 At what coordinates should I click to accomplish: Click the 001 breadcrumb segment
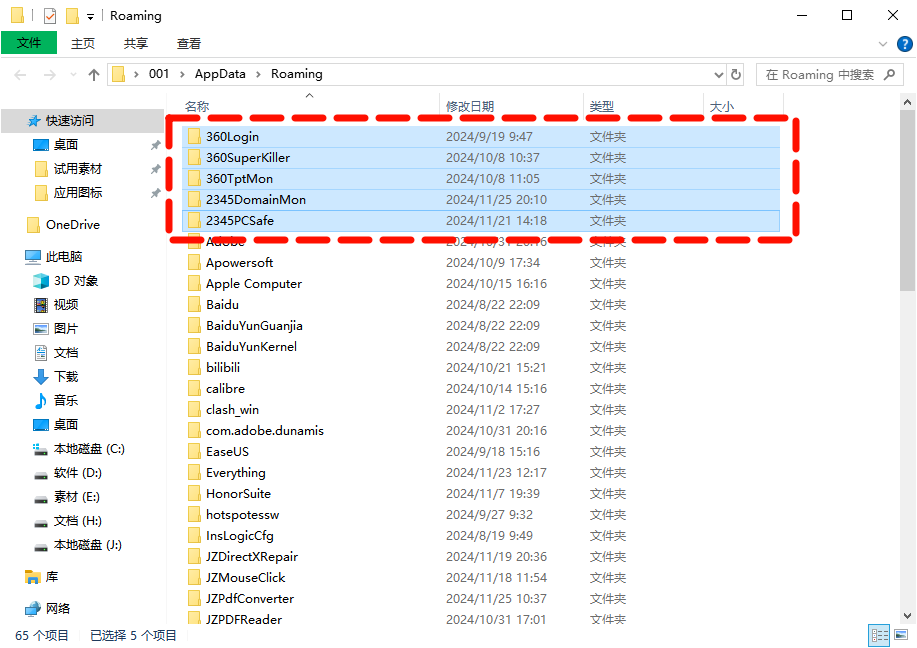click(158, 74)
